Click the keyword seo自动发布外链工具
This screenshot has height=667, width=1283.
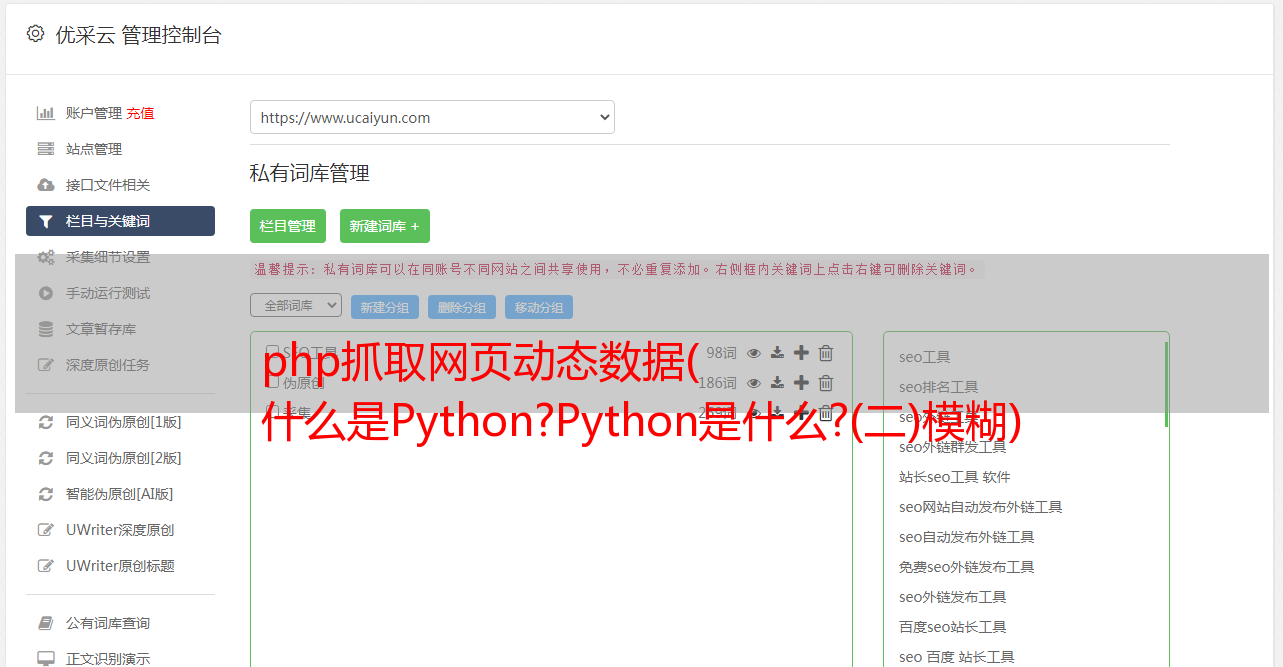(967, 537)
